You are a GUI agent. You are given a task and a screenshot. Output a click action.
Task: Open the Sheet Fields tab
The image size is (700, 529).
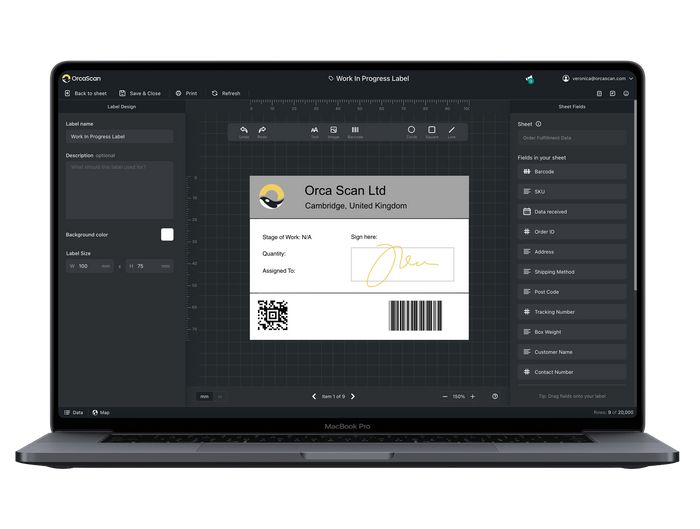(572, 107)
